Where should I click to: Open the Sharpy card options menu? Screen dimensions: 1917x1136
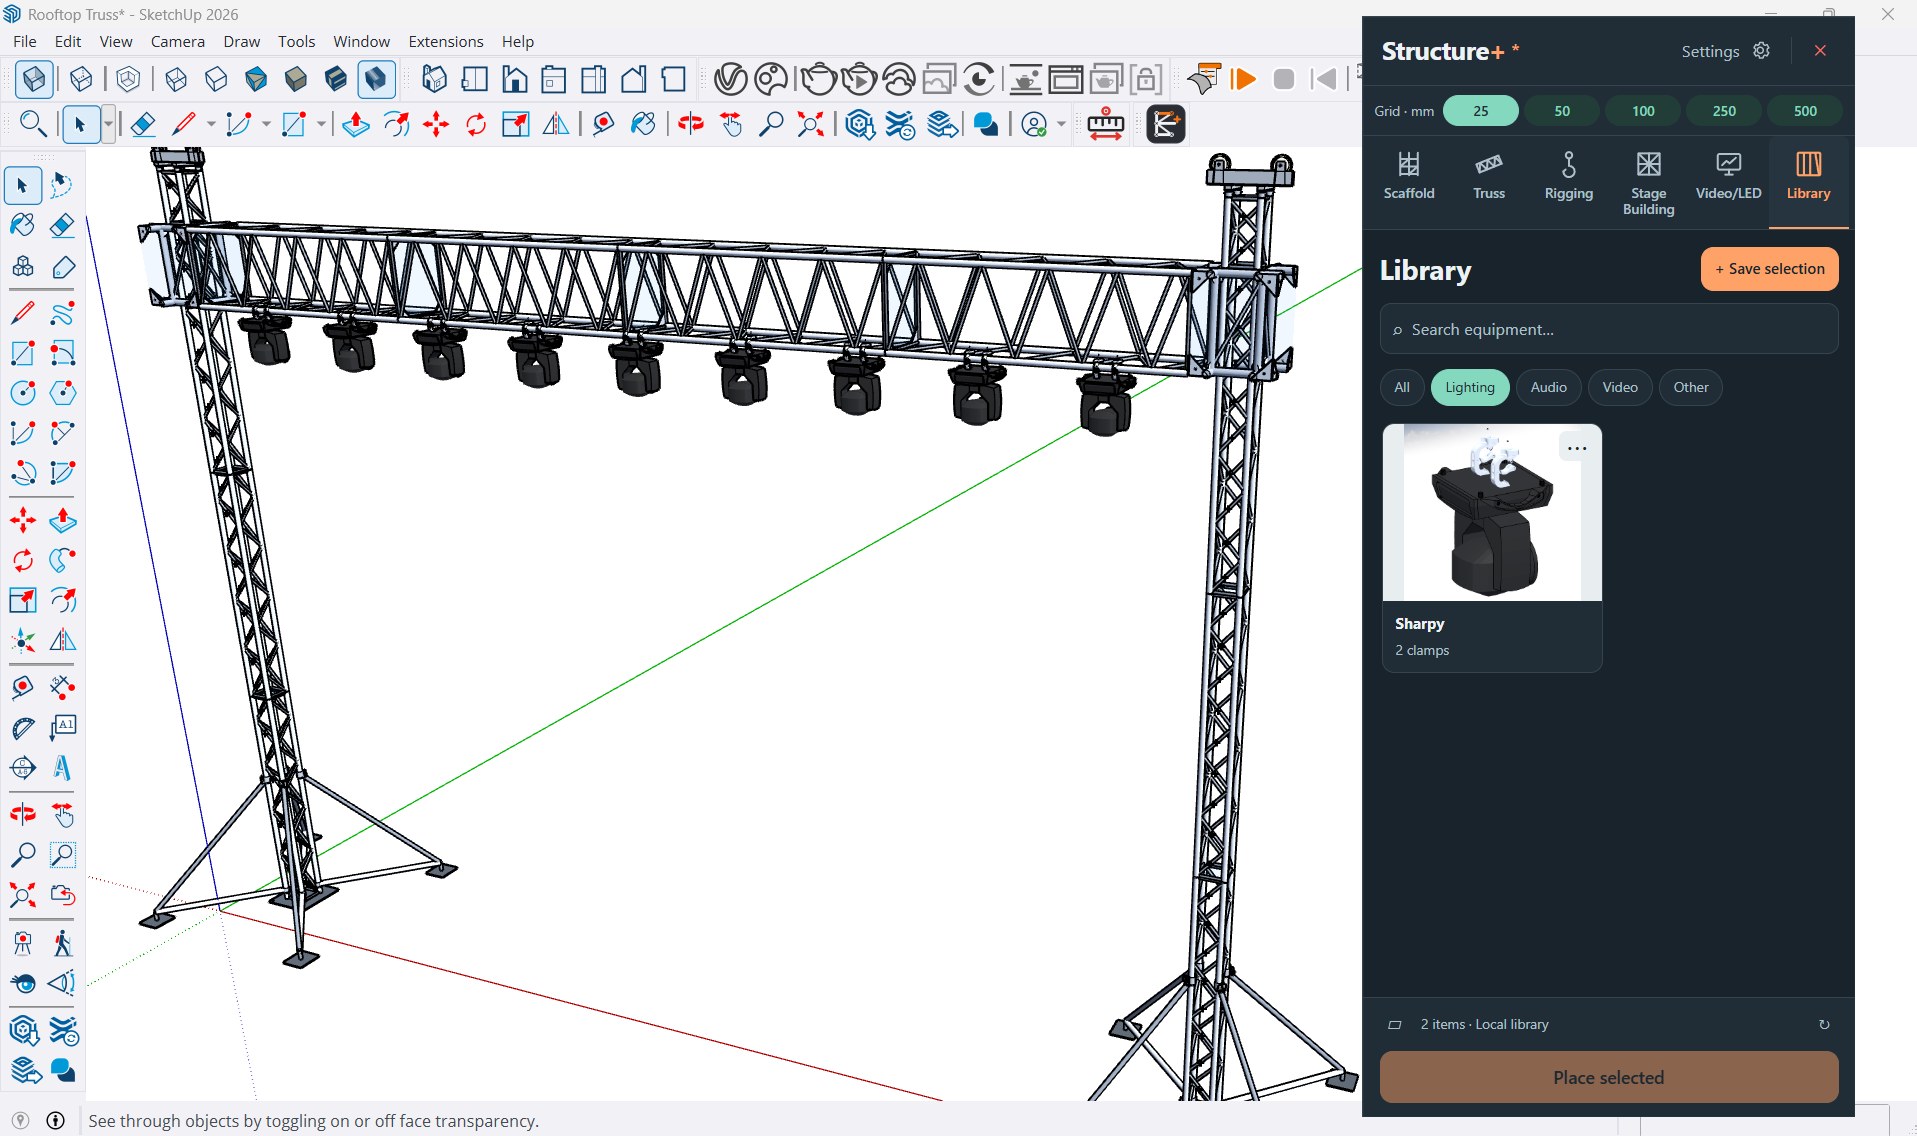click(x=1577, y=448)
